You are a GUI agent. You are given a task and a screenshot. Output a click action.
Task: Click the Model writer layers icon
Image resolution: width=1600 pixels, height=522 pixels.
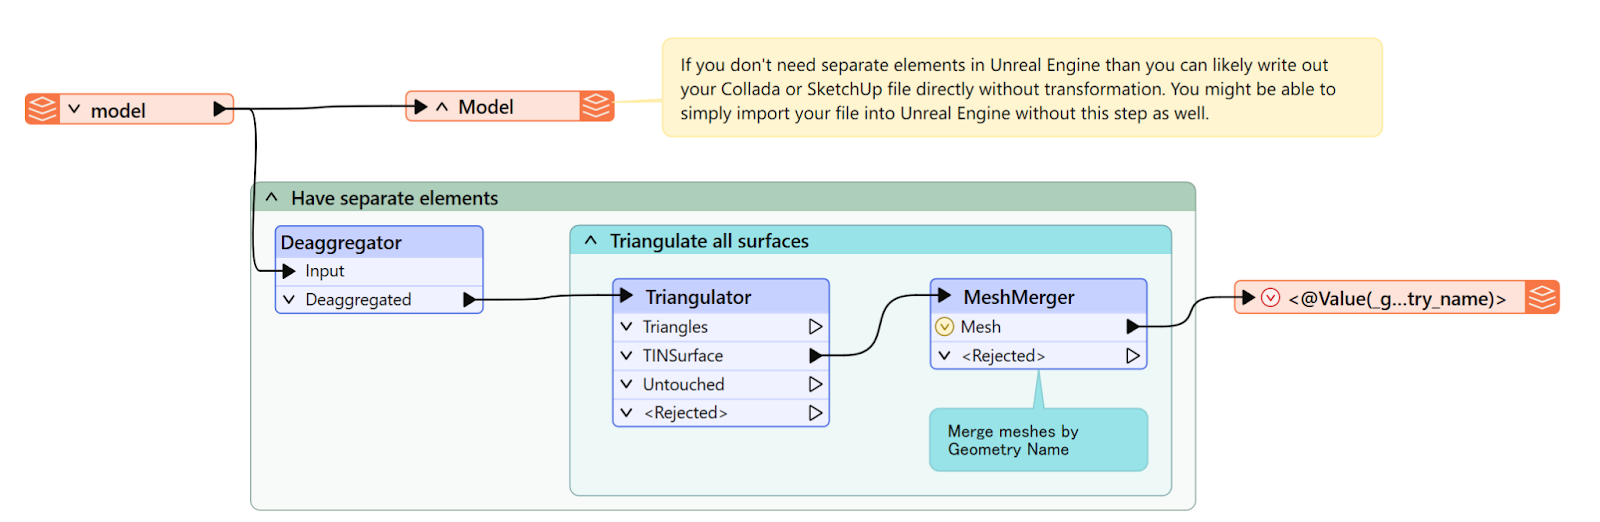[597, 106]
